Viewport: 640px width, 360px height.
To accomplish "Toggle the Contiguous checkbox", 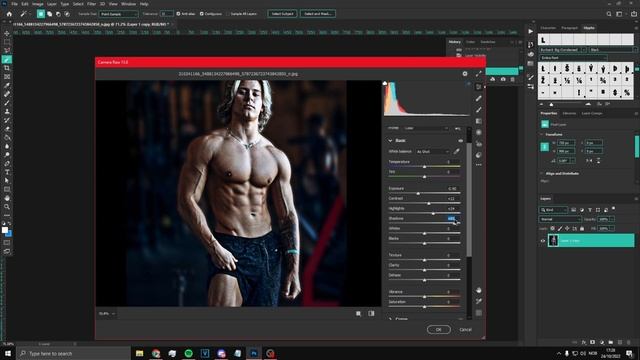I will [202, 14].
